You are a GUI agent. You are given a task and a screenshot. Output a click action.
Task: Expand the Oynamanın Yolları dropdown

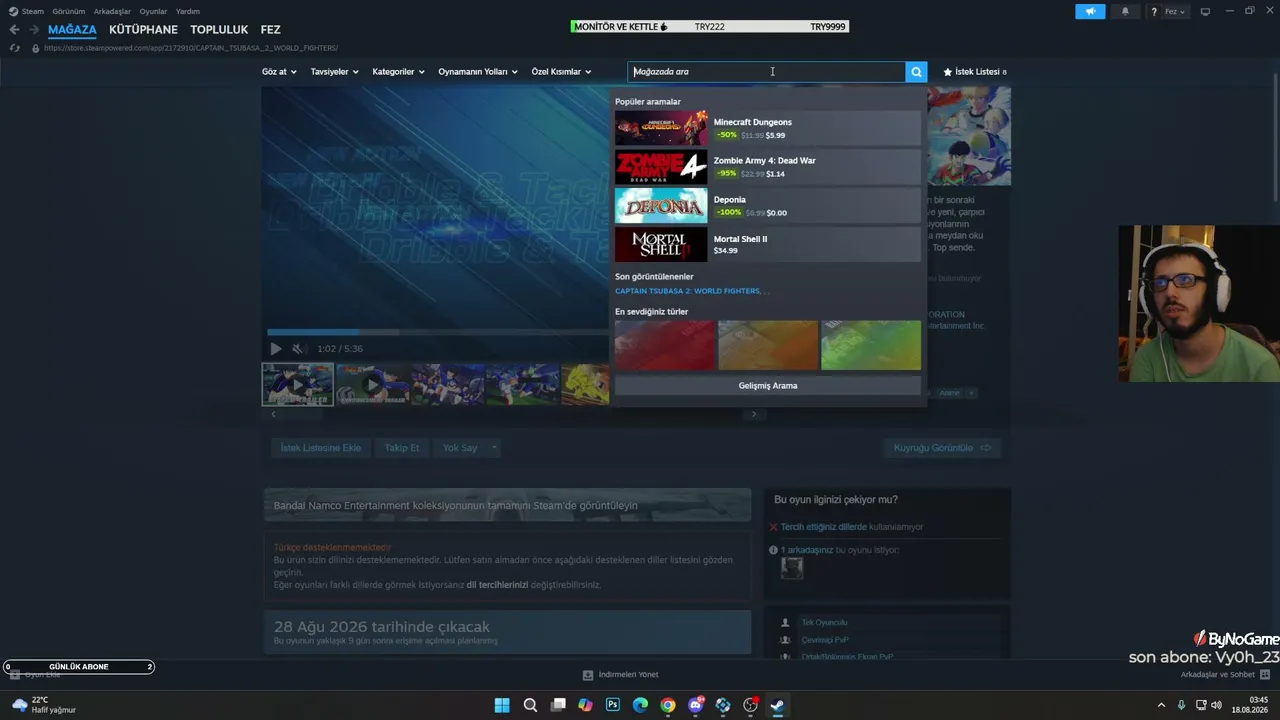478,72
